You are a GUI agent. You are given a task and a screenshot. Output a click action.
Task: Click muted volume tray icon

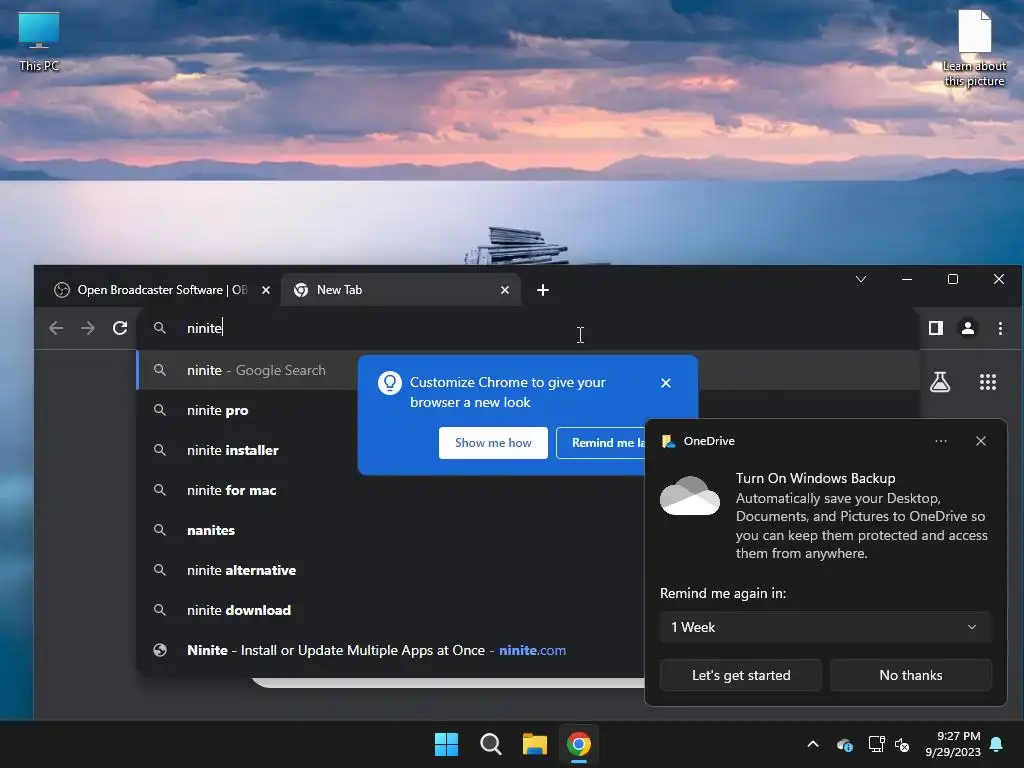coord(902,744)
